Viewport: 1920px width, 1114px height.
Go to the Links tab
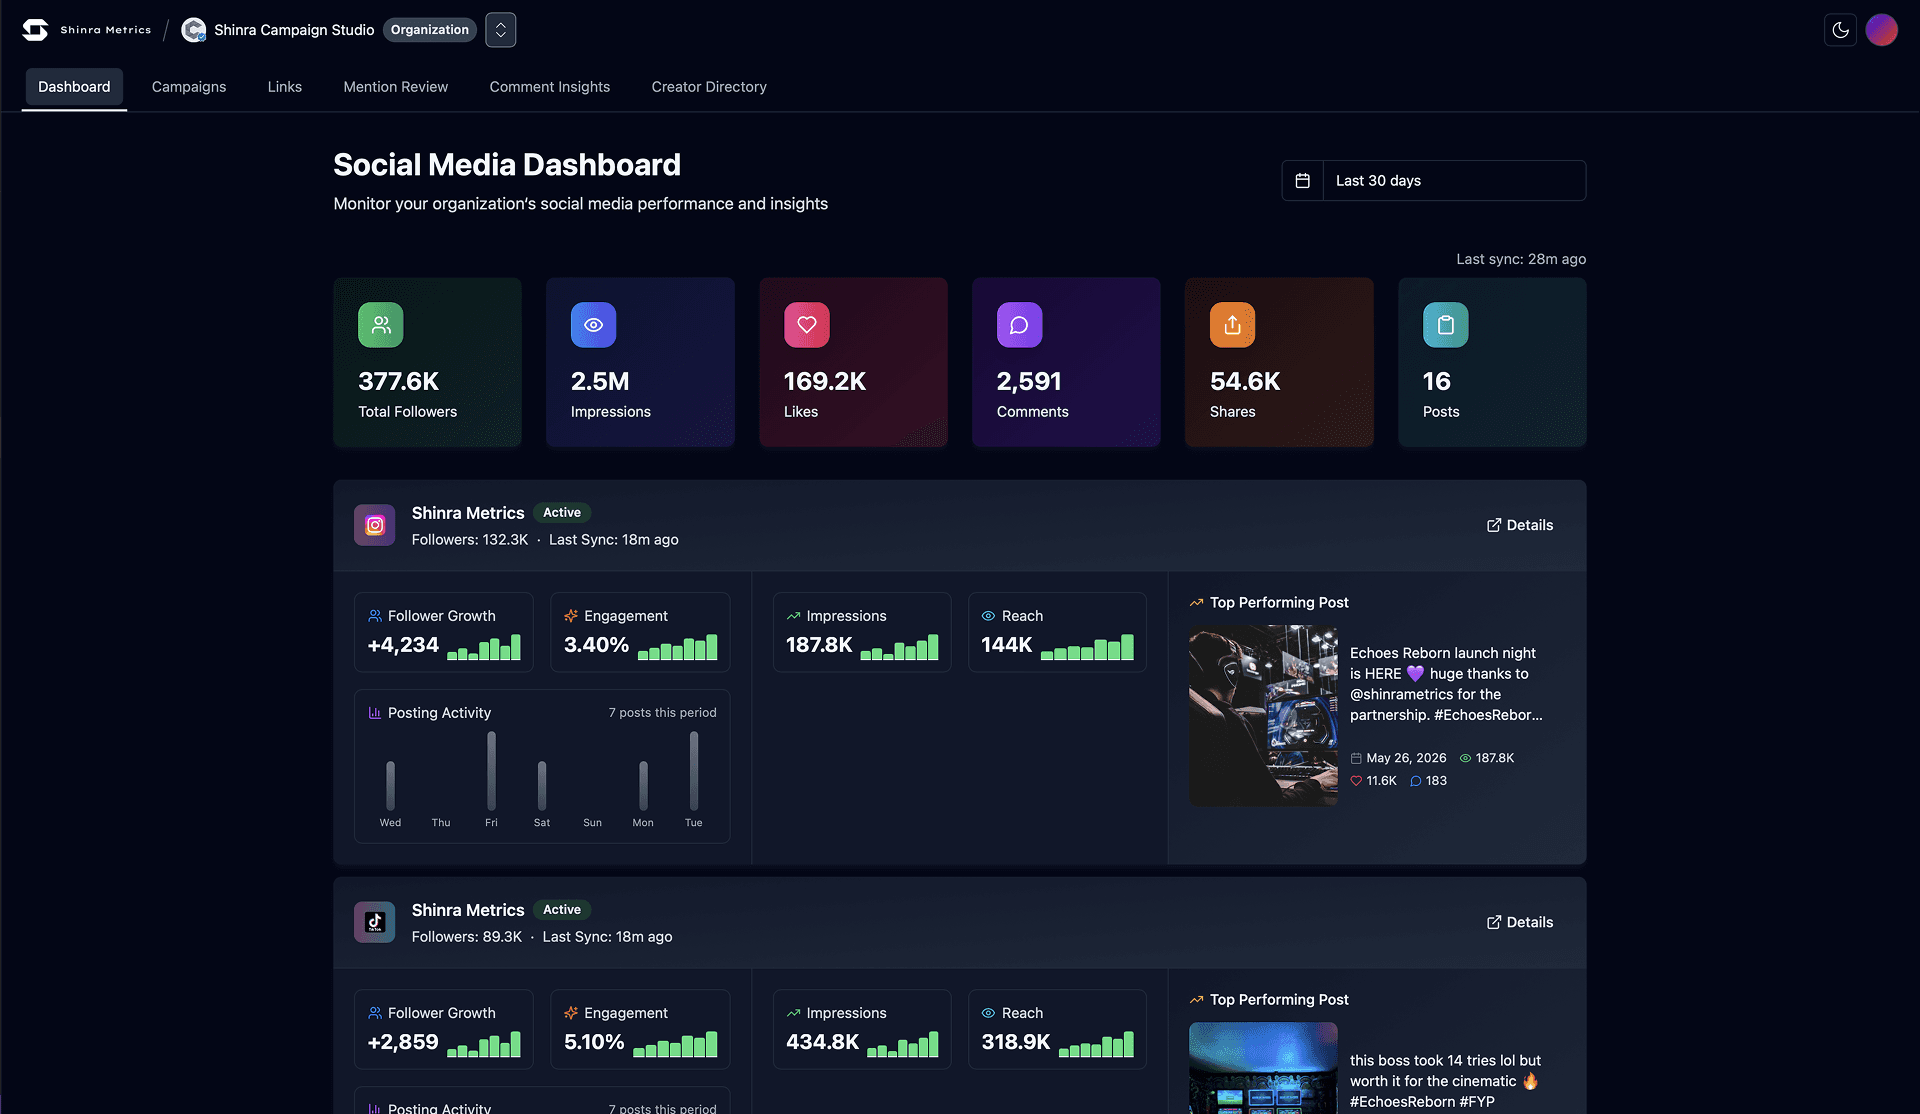(x=285, y=87)
